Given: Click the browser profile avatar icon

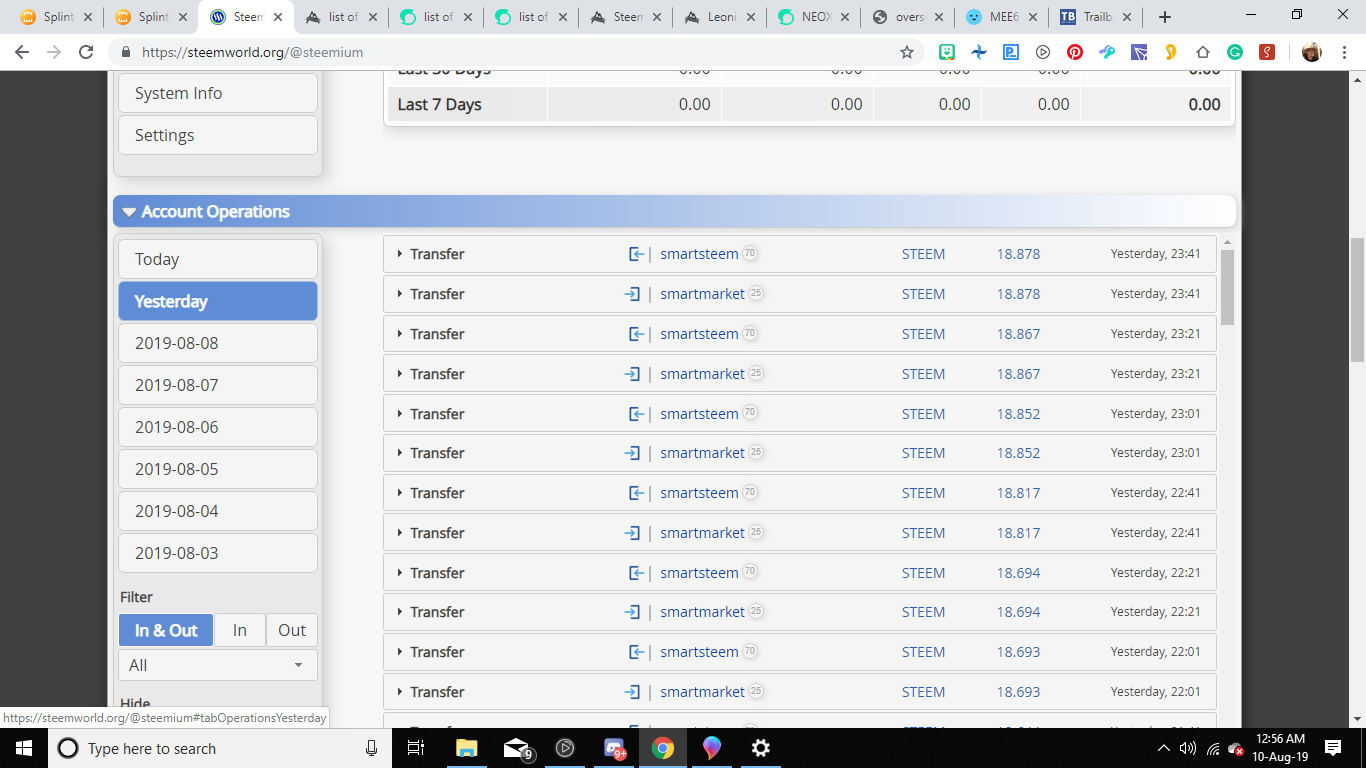Looking at the screenshot, I should coord(1311,52).
